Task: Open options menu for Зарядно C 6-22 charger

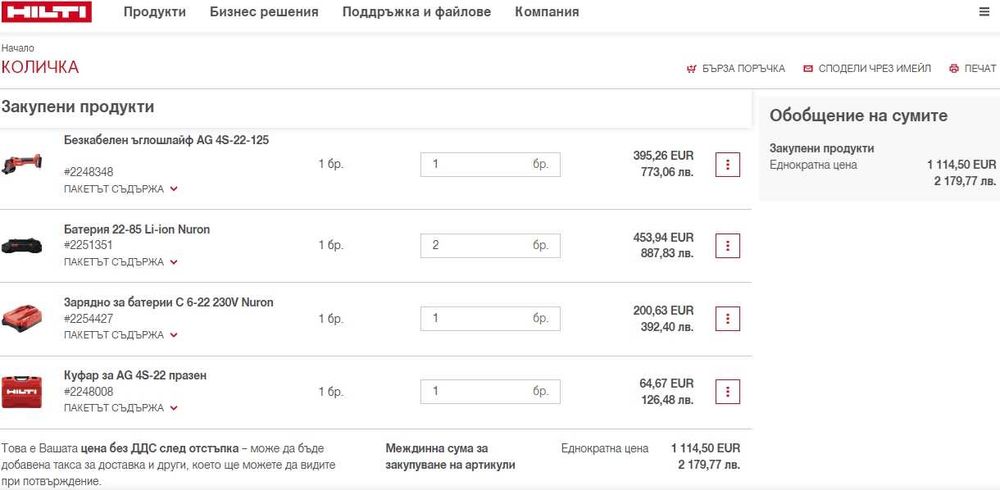Action: (x=728, y=319)
